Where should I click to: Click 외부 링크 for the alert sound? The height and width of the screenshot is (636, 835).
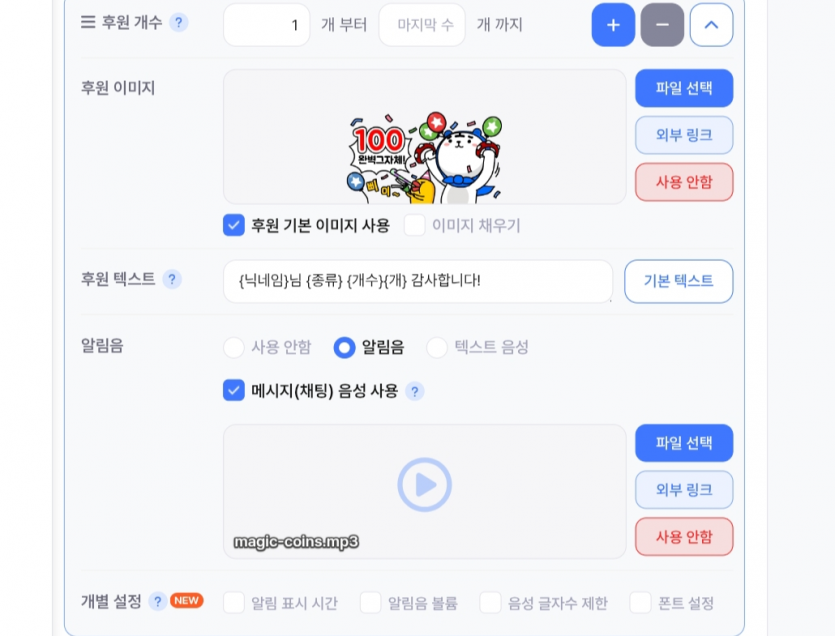coord(684,490)
